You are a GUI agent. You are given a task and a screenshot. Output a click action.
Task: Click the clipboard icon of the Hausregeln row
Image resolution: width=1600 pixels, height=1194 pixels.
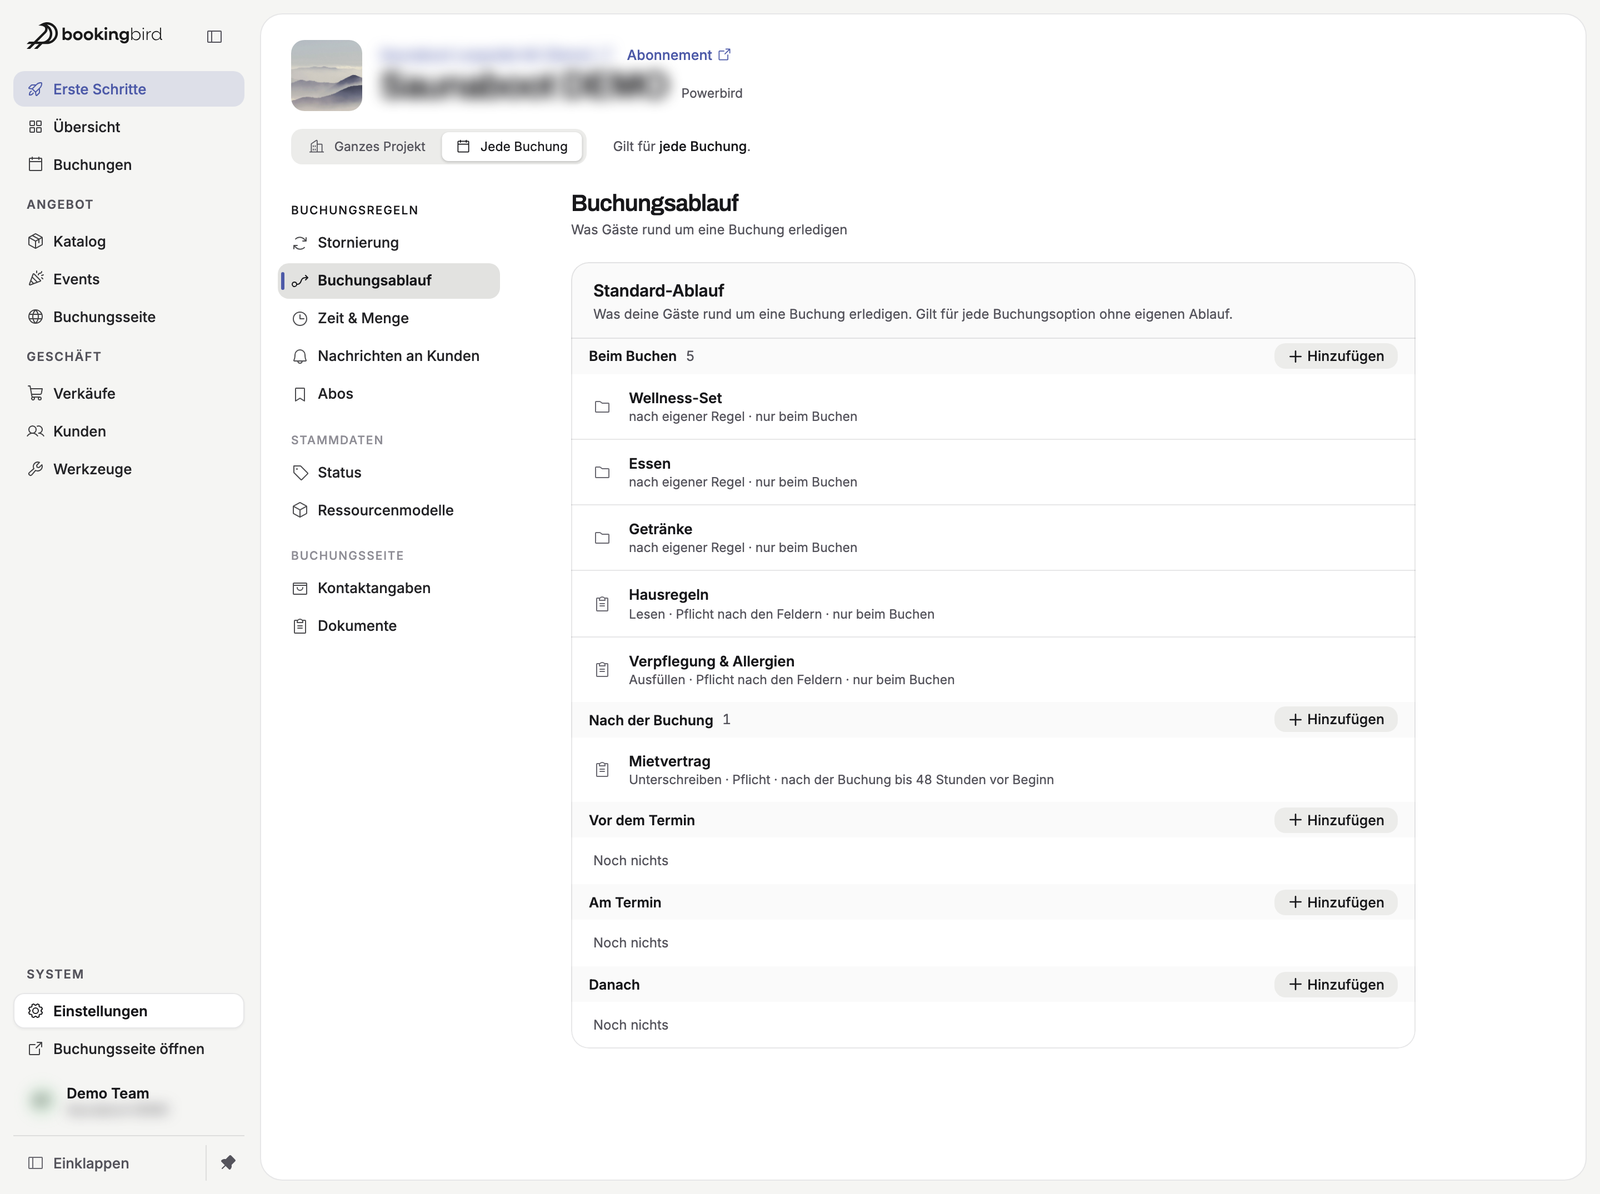tap(602, 604)
